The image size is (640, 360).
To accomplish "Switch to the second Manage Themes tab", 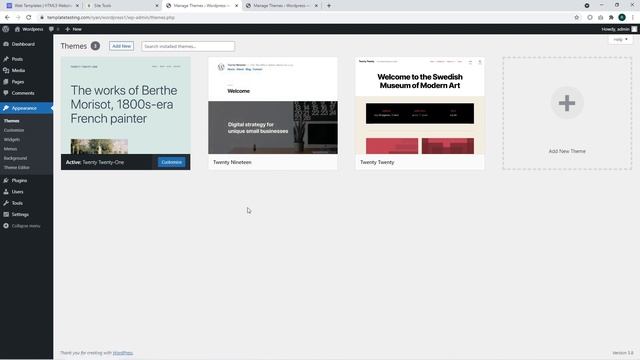I will 281,6.
